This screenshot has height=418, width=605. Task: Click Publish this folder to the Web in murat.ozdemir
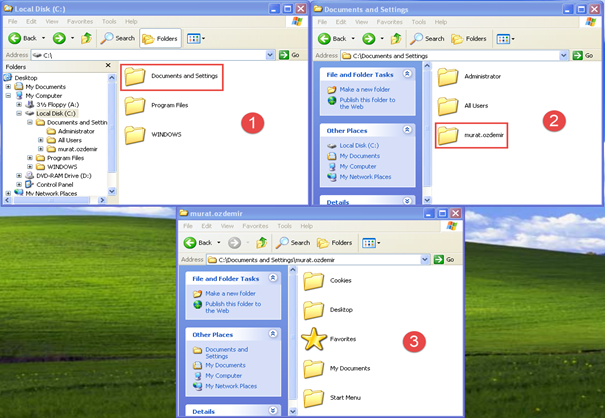[x=233, y=307]
